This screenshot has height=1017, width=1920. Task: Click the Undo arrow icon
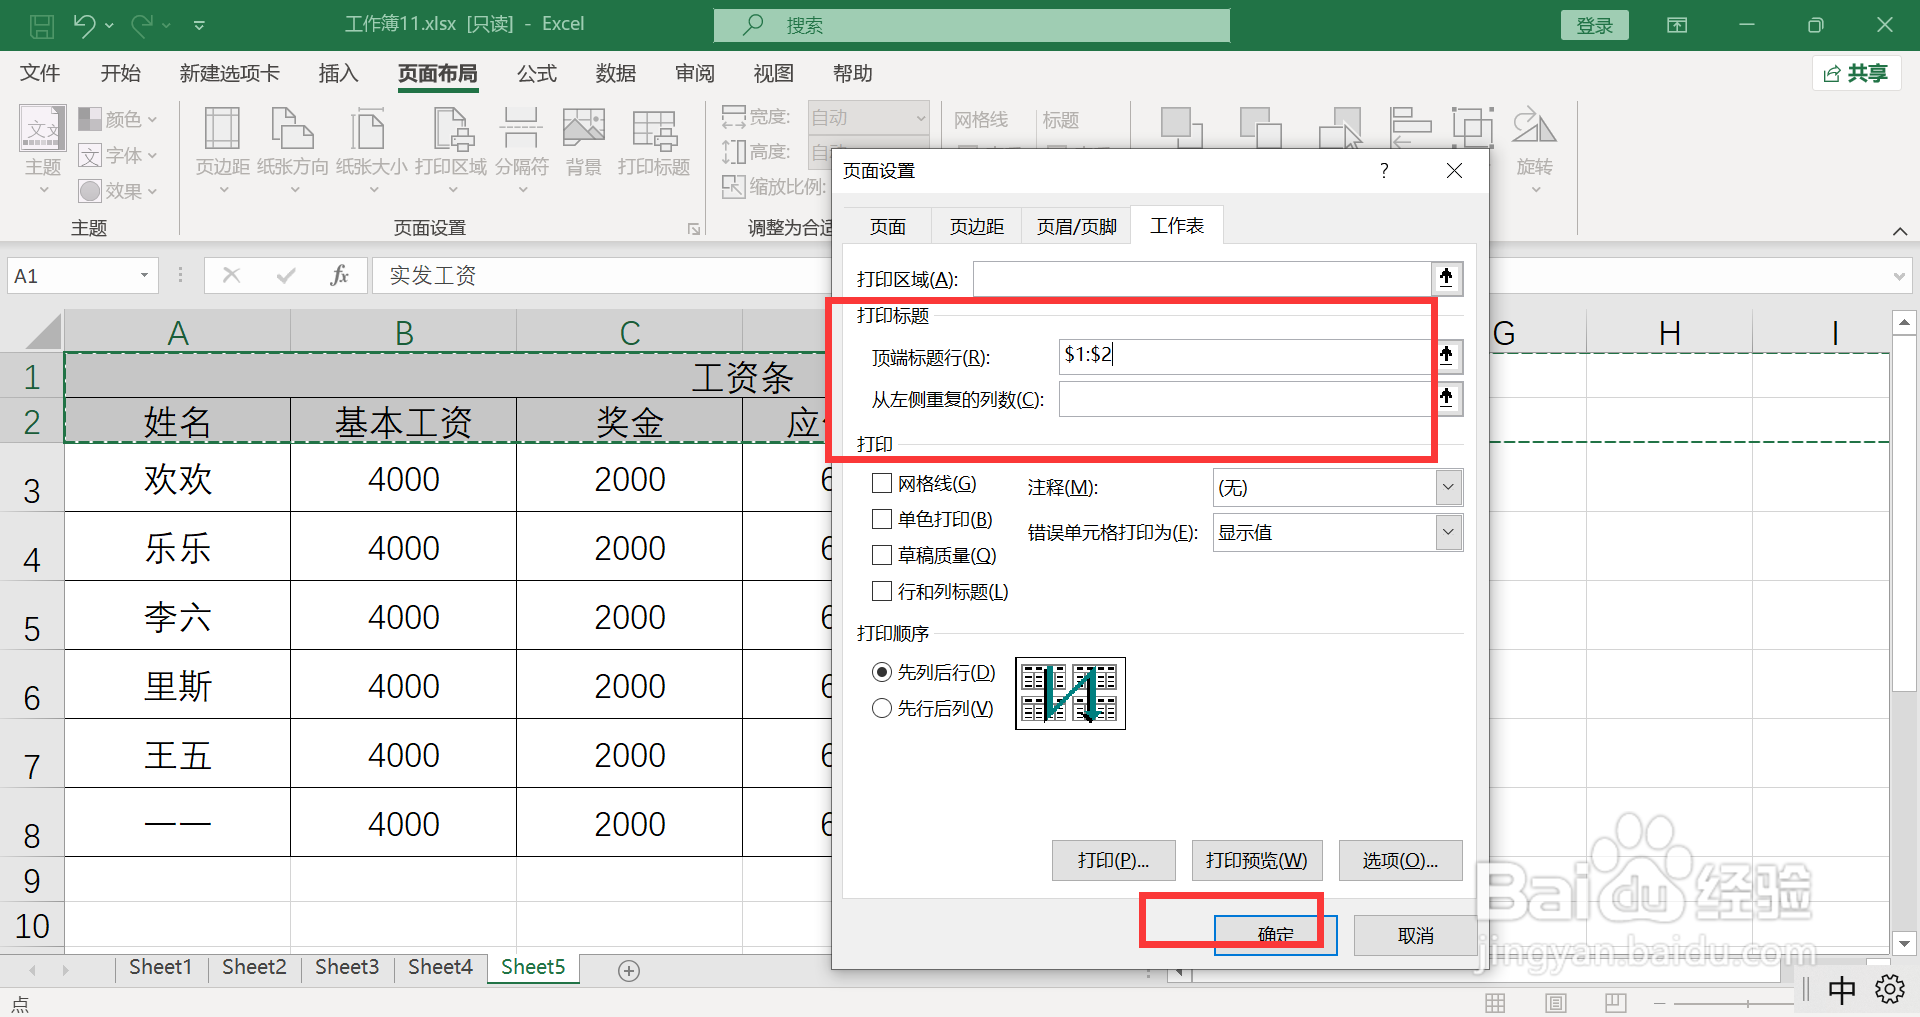84,26
